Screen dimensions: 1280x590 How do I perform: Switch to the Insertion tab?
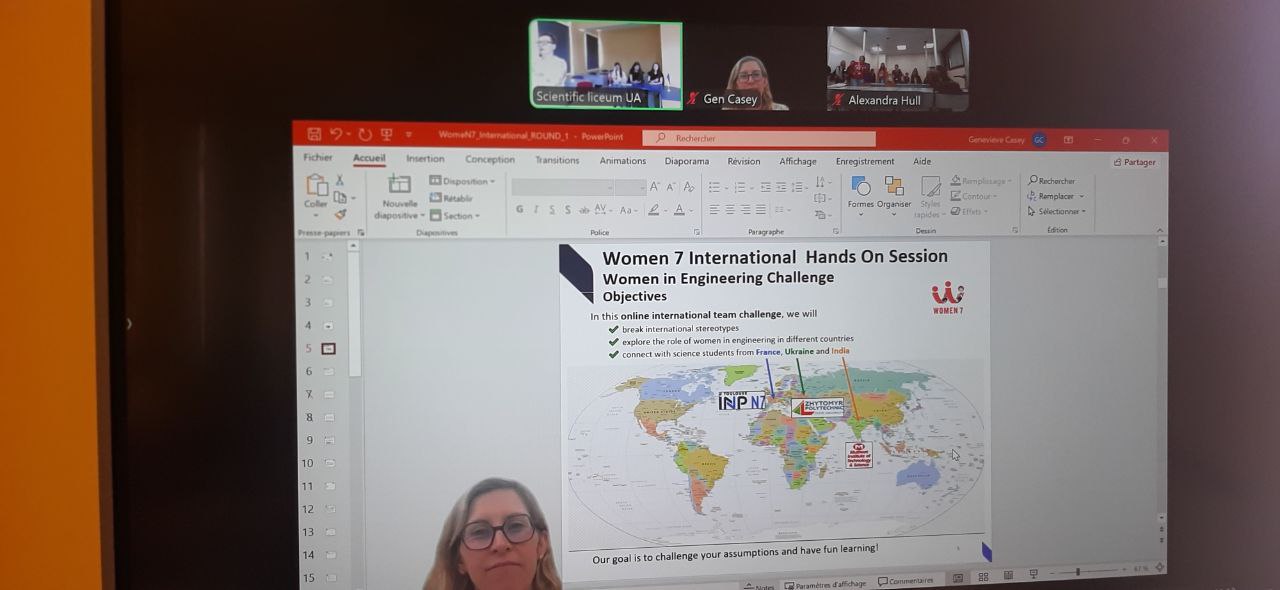click(425, 159)
